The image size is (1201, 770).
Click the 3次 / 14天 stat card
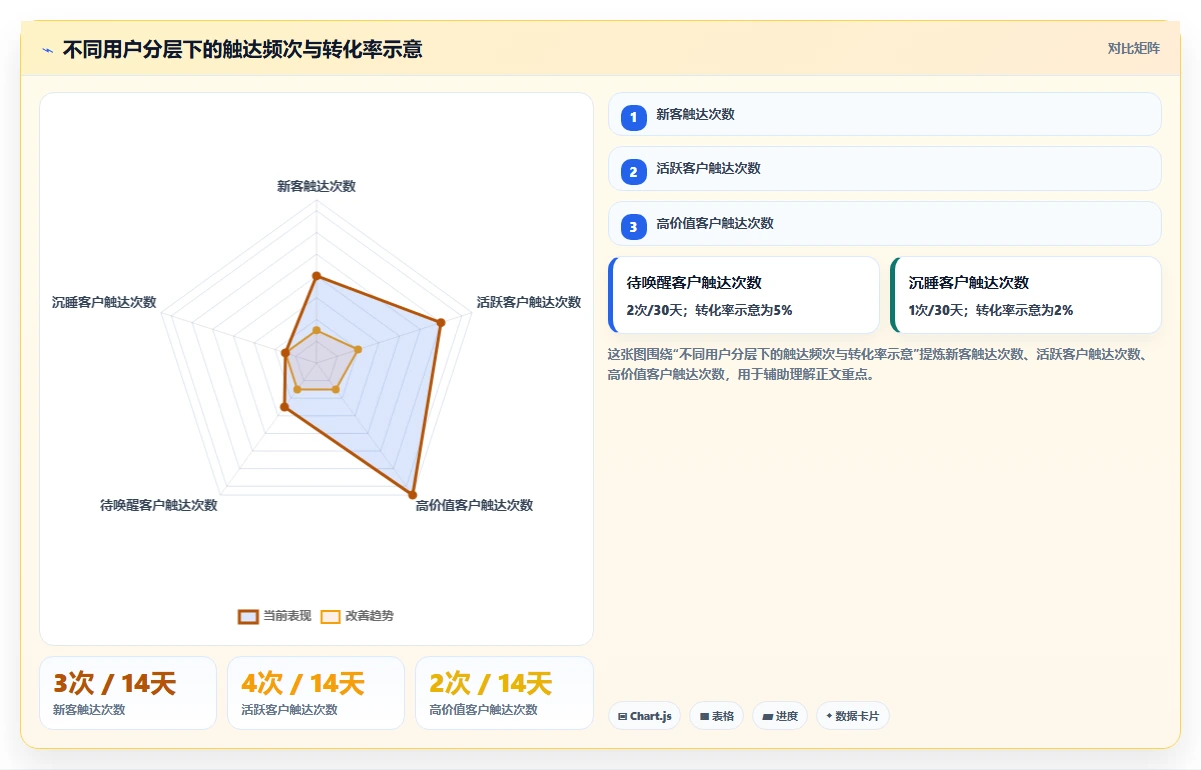(128, 693)
